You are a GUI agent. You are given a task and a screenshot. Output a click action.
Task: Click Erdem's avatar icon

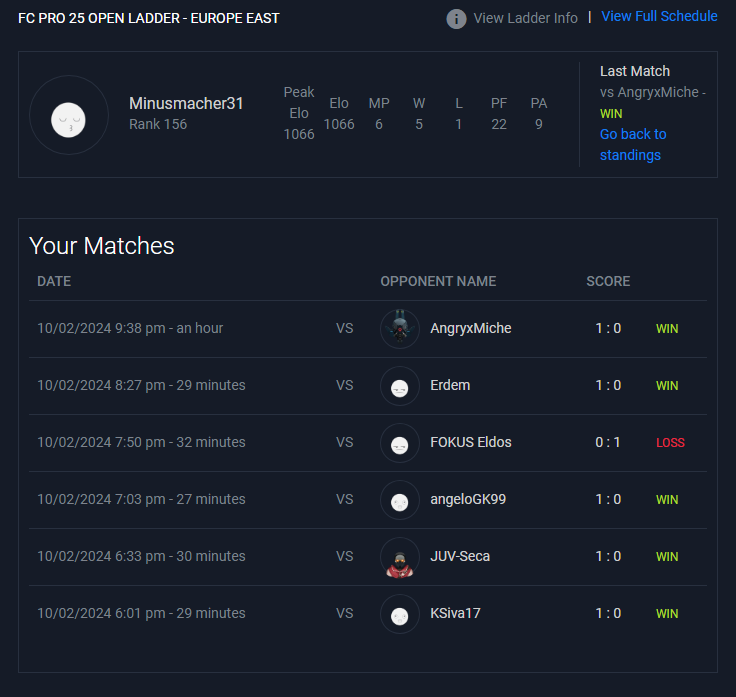click(x=399, y=386)
